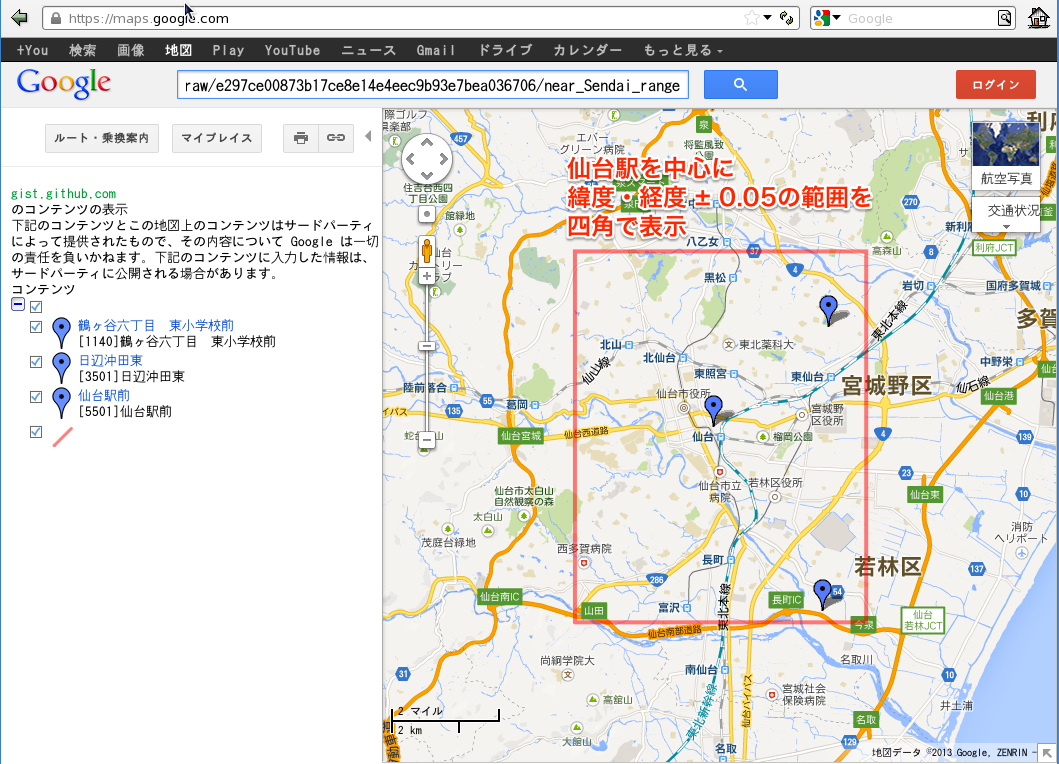Open マイプレイス
The image size is (1059, 764).
[217, 138]
